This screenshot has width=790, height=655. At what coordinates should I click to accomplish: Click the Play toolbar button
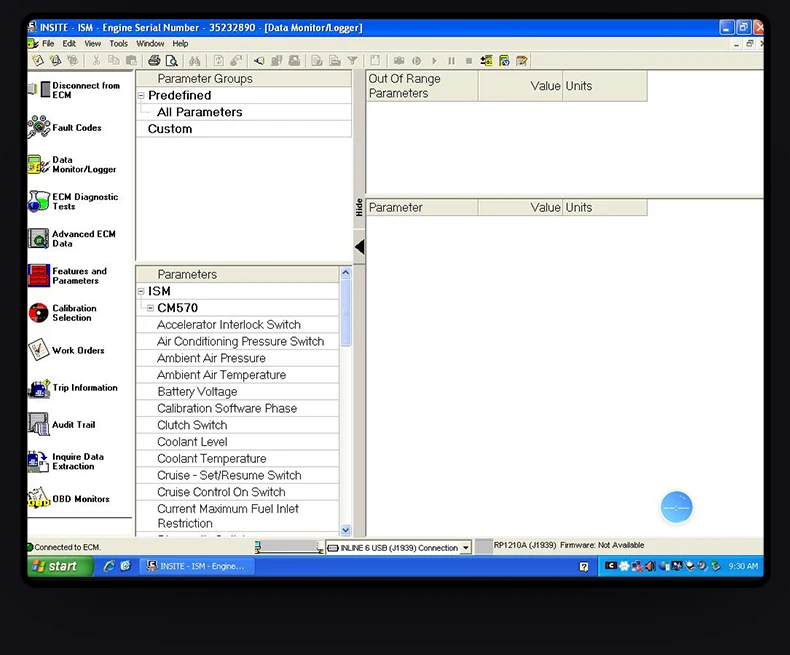tap(434, 61)
